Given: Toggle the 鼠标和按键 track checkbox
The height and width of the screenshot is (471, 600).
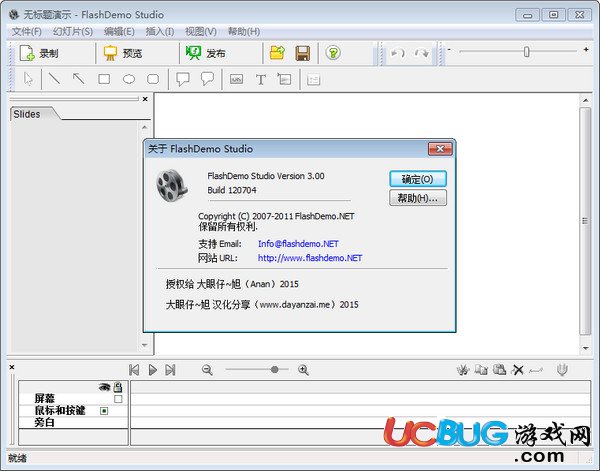Looking at the screenshot, I should pos(104,411).
